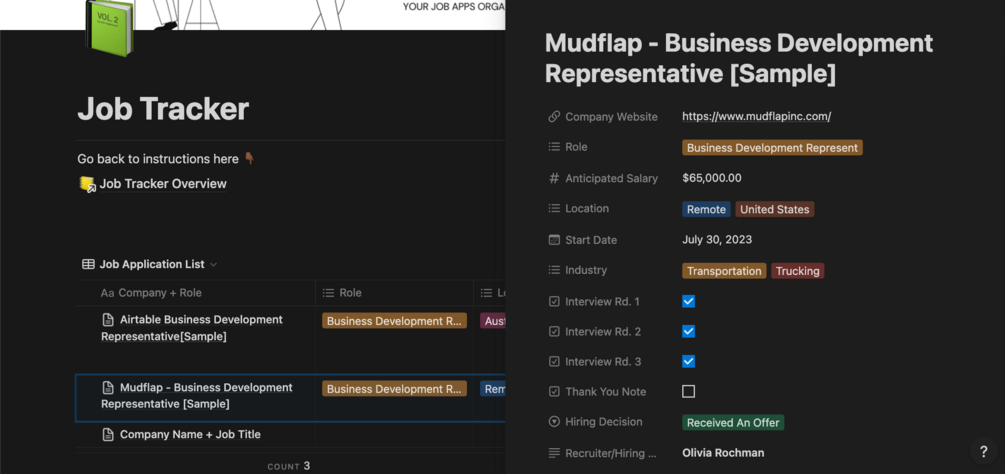Click the orange Transportation industry tag
This screenshot has height=474, width=1005.
(724, 271)
